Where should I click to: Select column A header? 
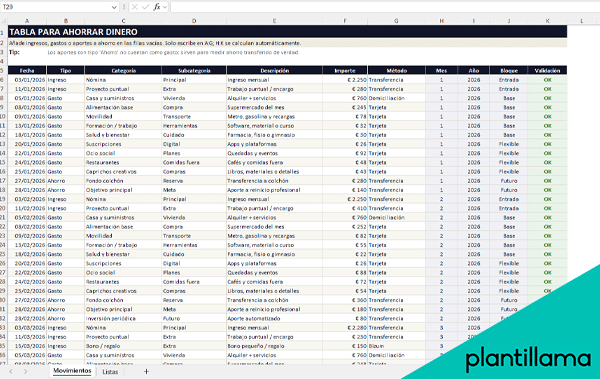(x=27, y=21)
